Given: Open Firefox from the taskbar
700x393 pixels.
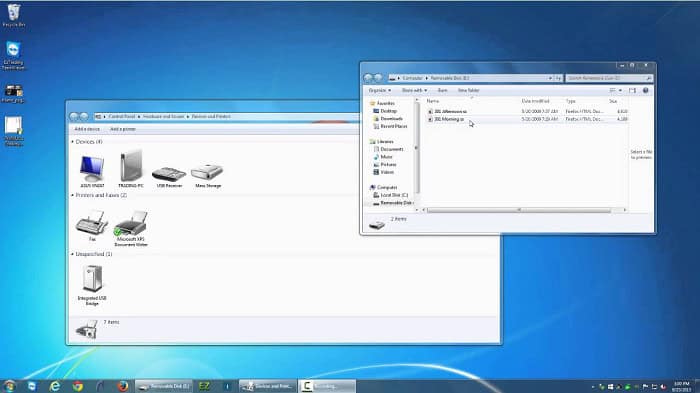Looking at the screenshot, I should pyautogui.click(x=123, y=386).
